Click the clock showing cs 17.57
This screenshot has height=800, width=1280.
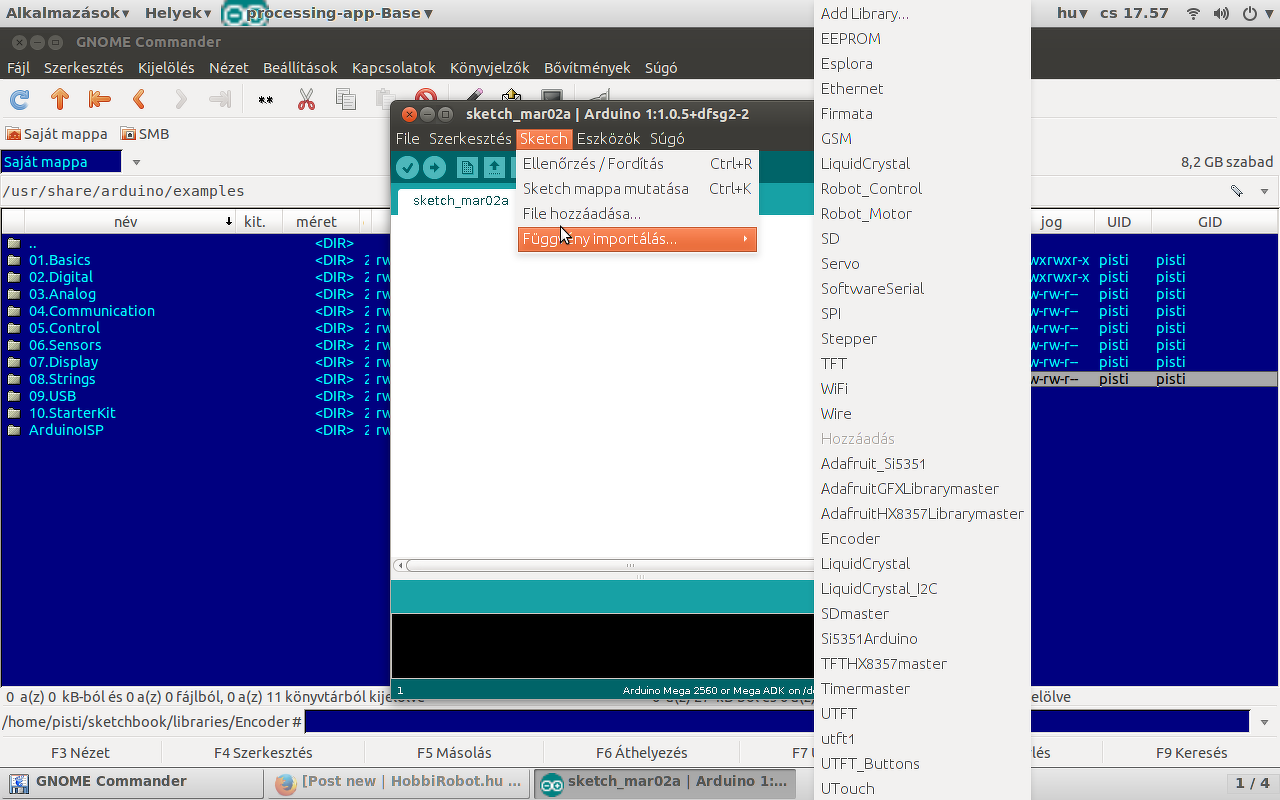point(1134,13)
